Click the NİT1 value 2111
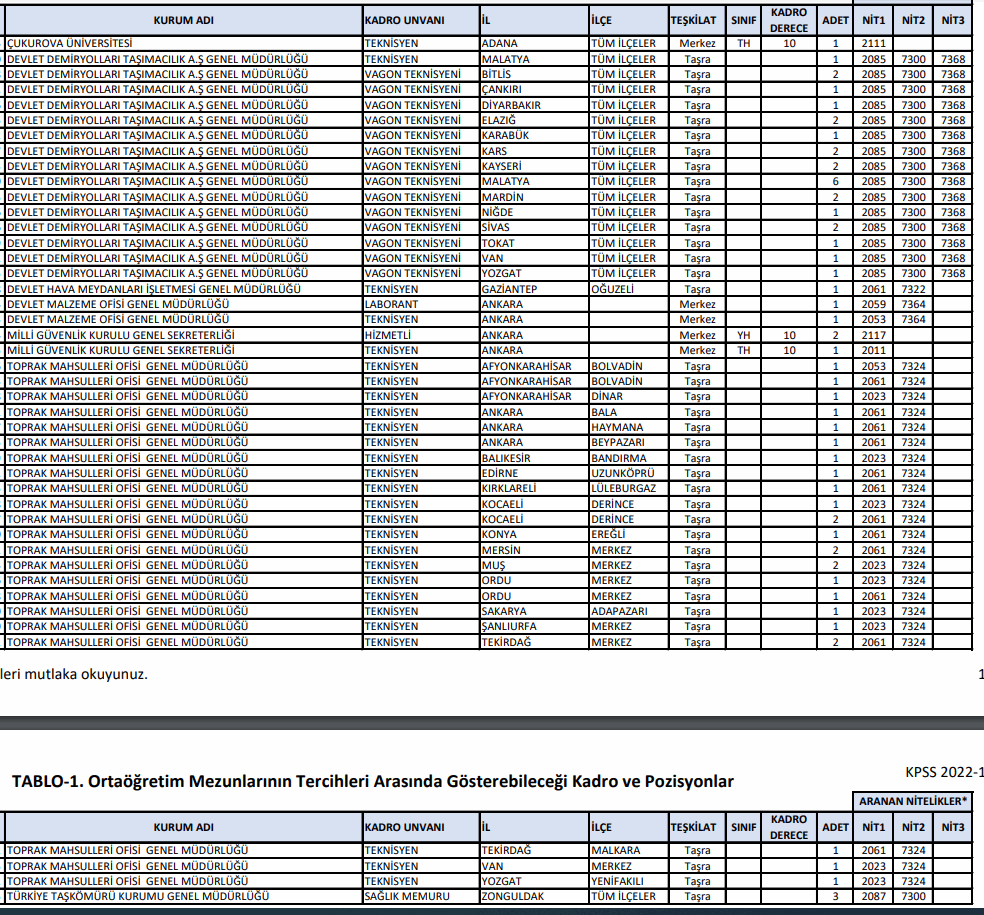The image size is (984, 915). [x=873, y=43]
